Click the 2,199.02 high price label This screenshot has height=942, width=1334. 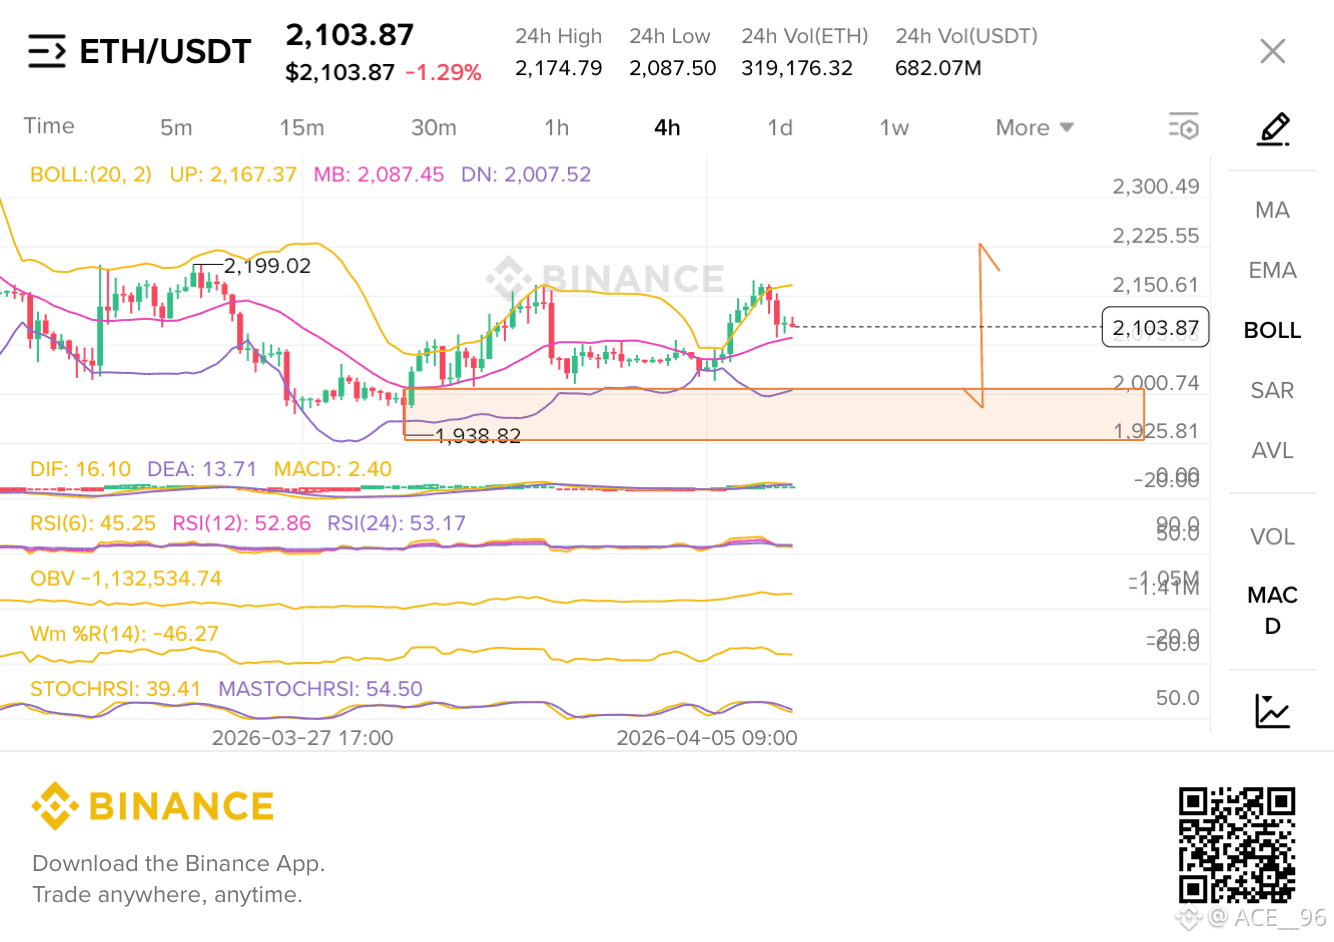click(267, 266)
